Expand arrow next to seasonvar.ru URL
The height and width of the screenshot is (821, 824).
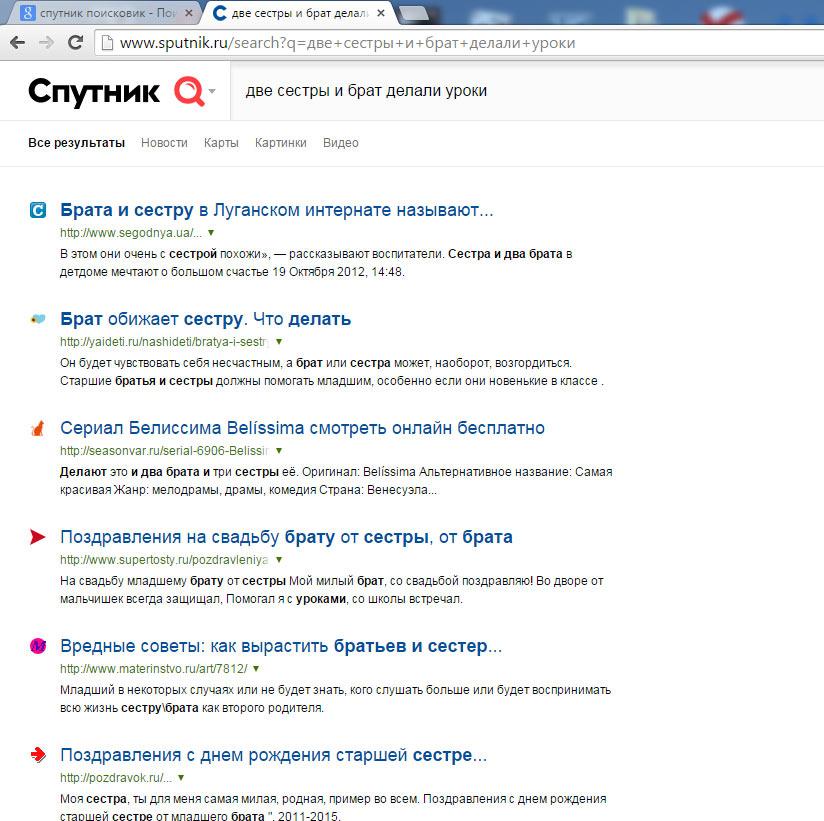coord(279,450)
